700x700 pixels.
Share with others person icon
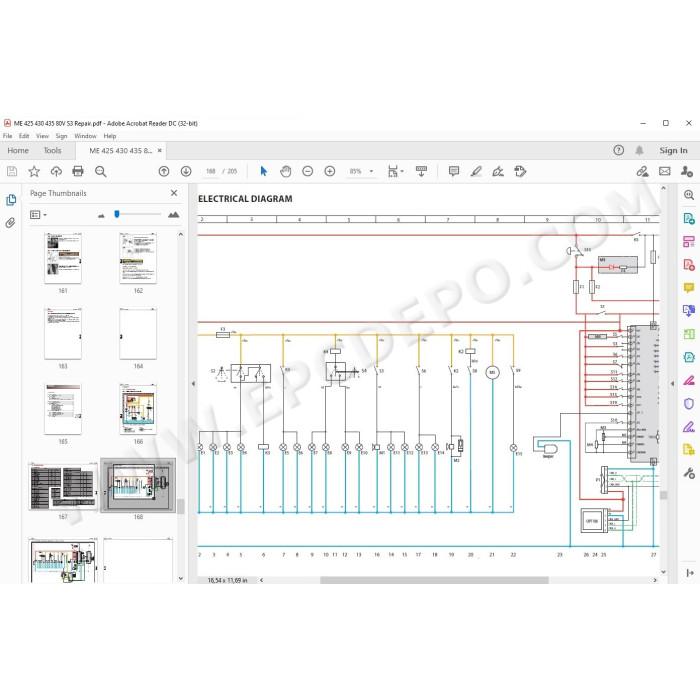point(687,171)
